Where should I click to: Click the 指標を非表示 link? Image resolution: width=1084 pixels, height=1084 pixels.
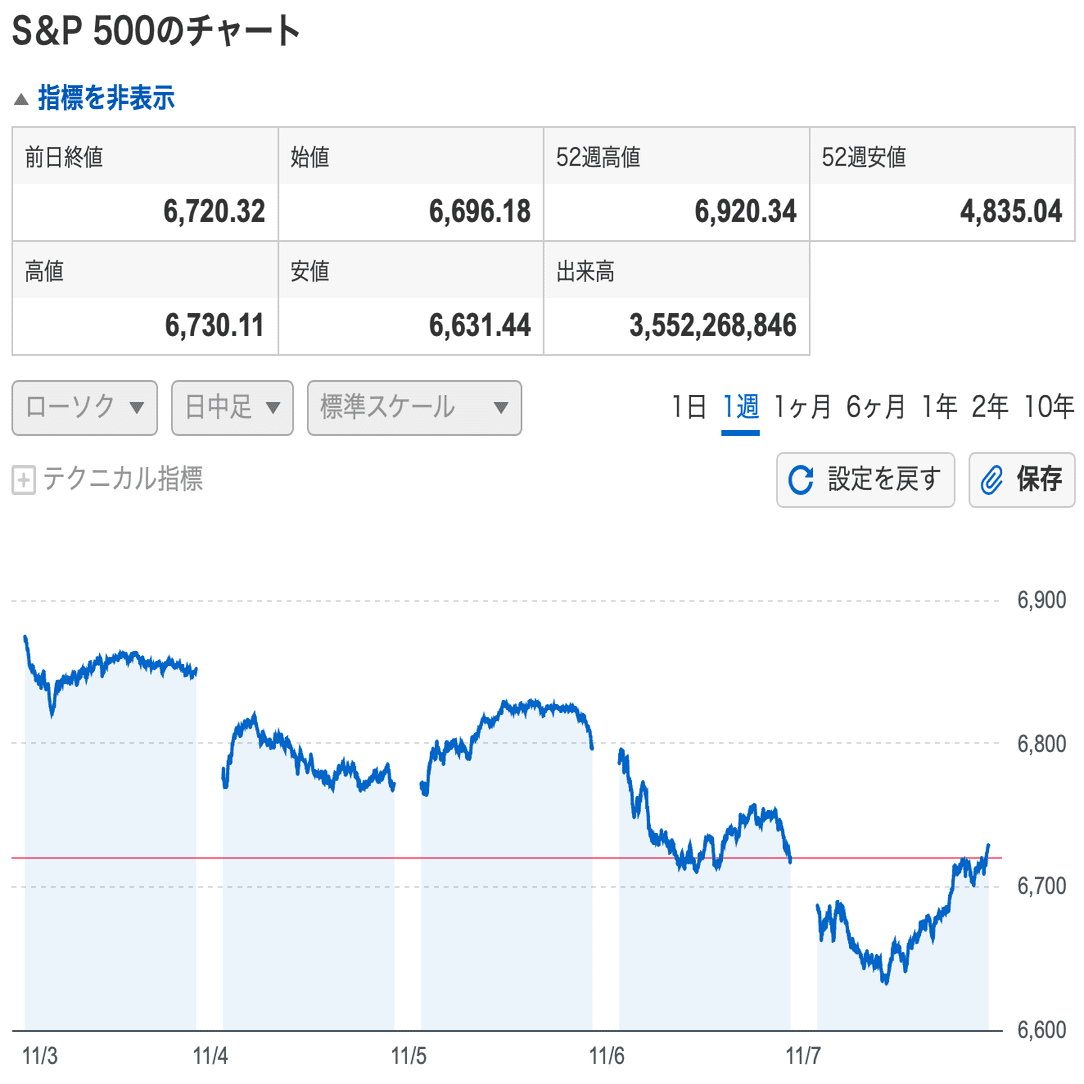tap(106, 98)
